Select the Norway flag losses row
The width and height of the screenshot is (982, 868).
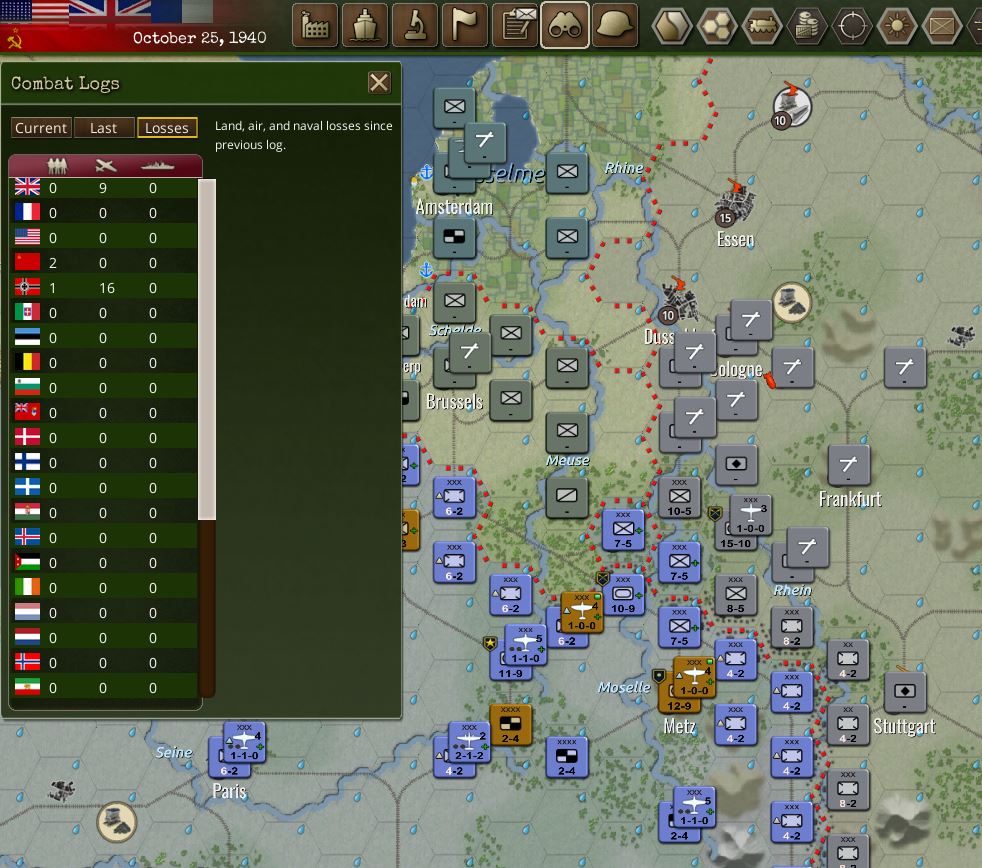pyautogui.click(x=103, y=663)
